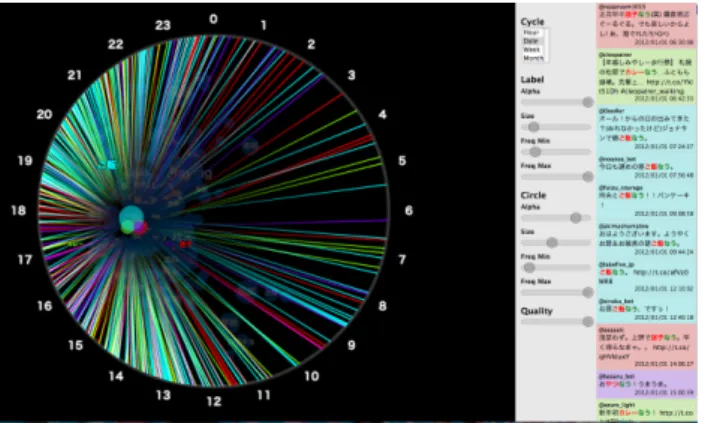Click the Label Freq Min slider
Viewport: 702px width, 423px height.
click(556, 152)
